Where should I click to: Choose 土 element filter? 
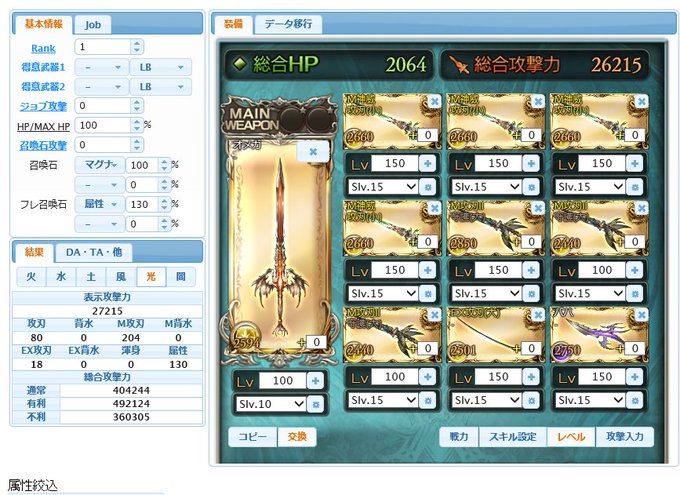91,277
